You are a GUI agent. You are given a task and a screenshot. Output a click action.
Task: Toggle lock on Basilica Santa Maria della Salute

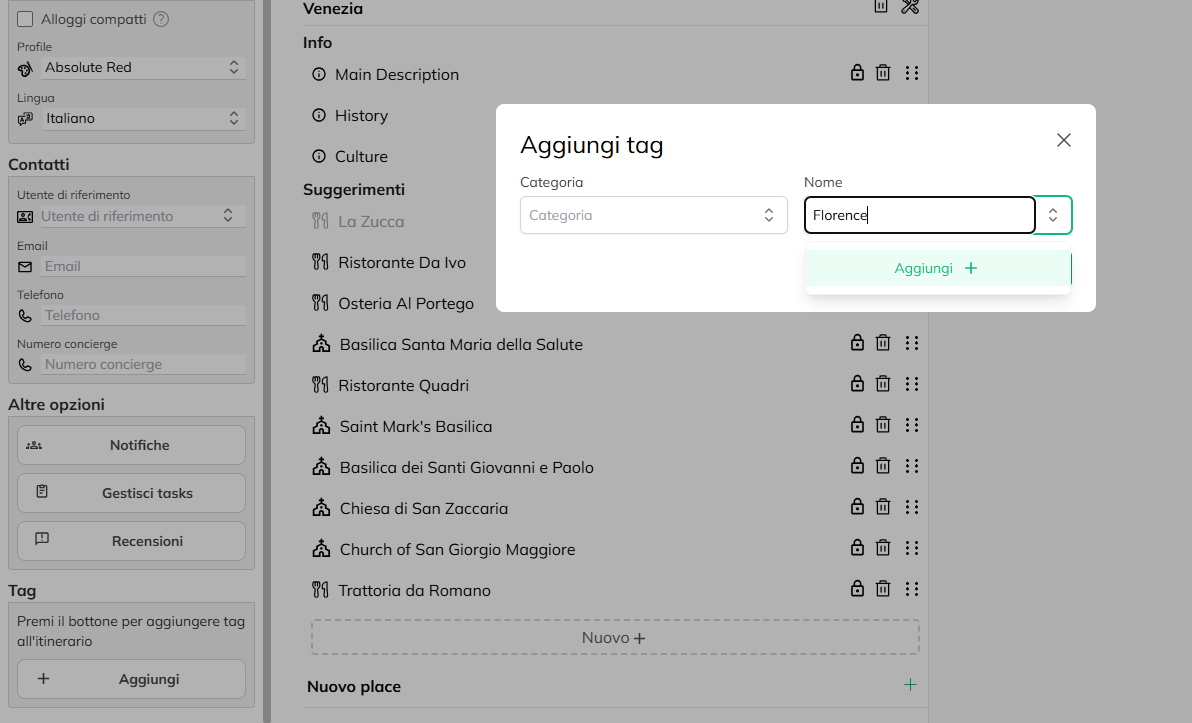(857, 343)
